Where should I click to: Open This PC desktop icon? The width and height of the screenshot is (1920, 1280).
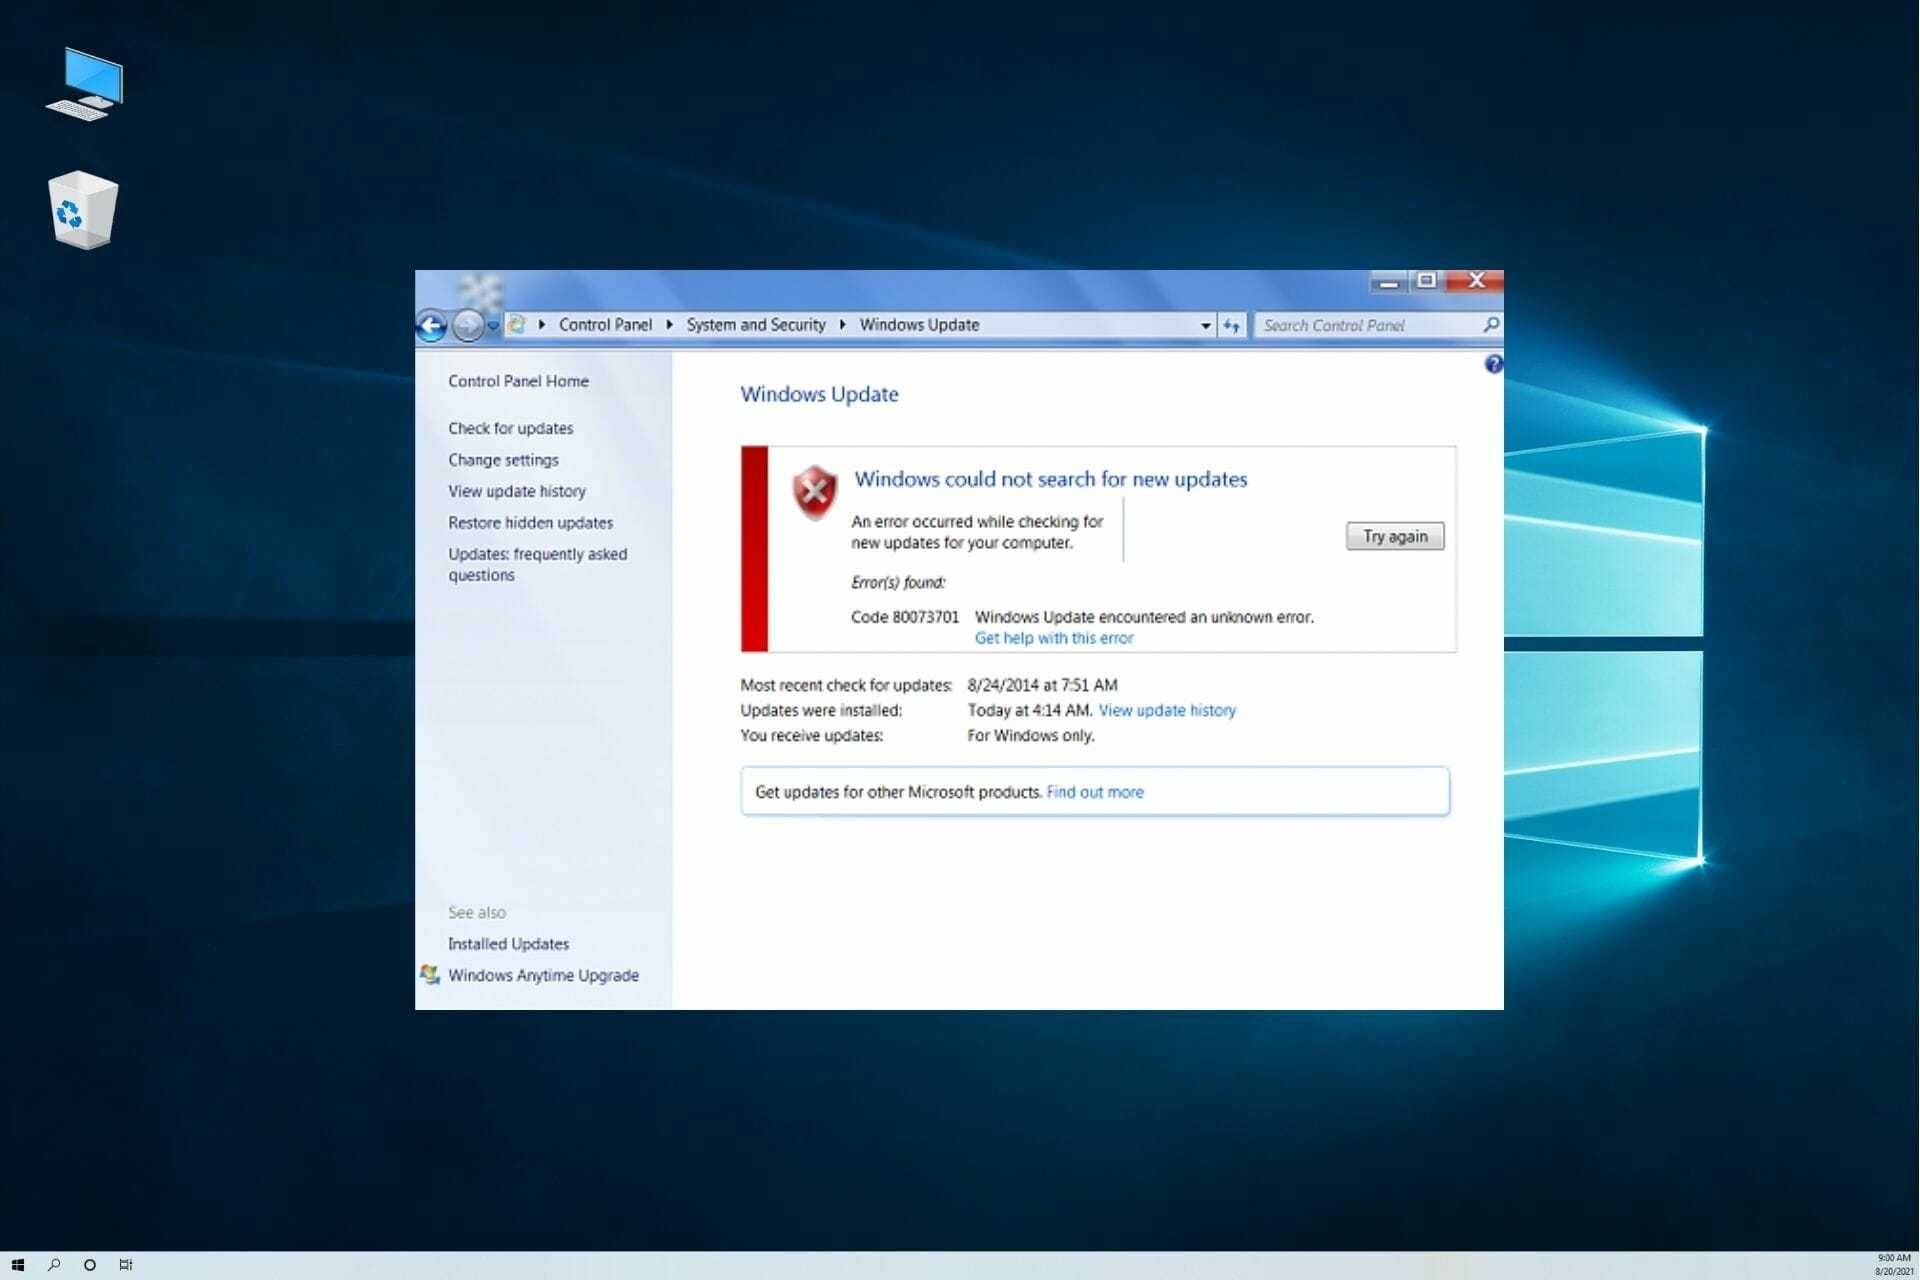85,84
